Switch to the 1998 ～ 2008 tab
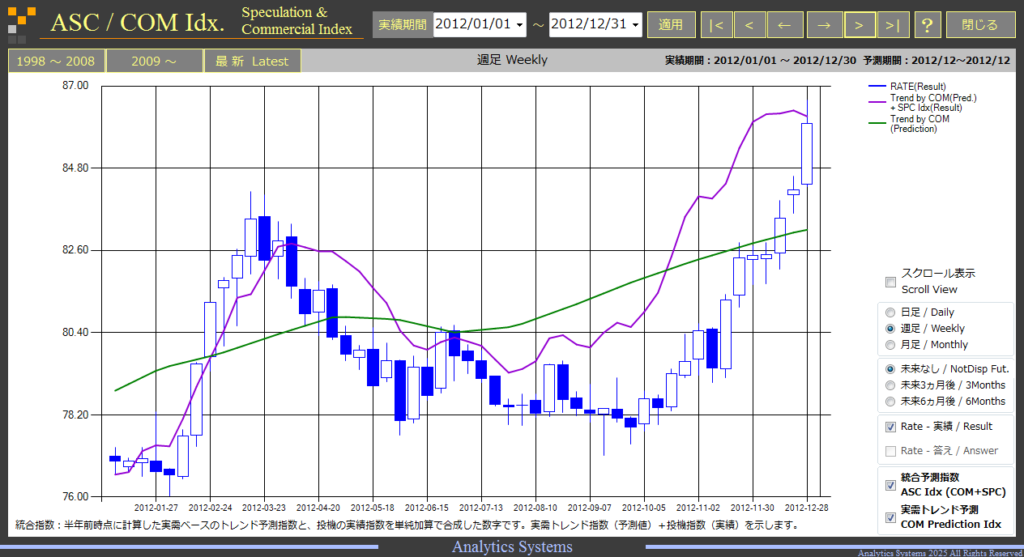Viewport: 1024px width, 557px height. tap(56, 61)
